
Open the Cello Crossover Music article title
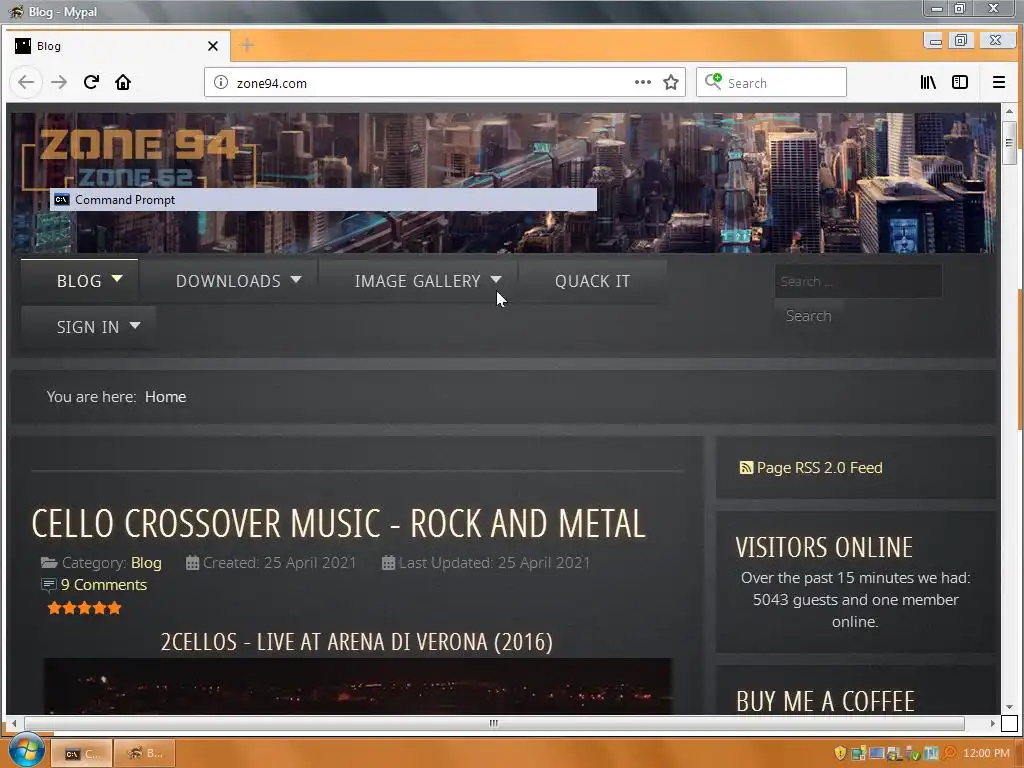click(338, 523)
